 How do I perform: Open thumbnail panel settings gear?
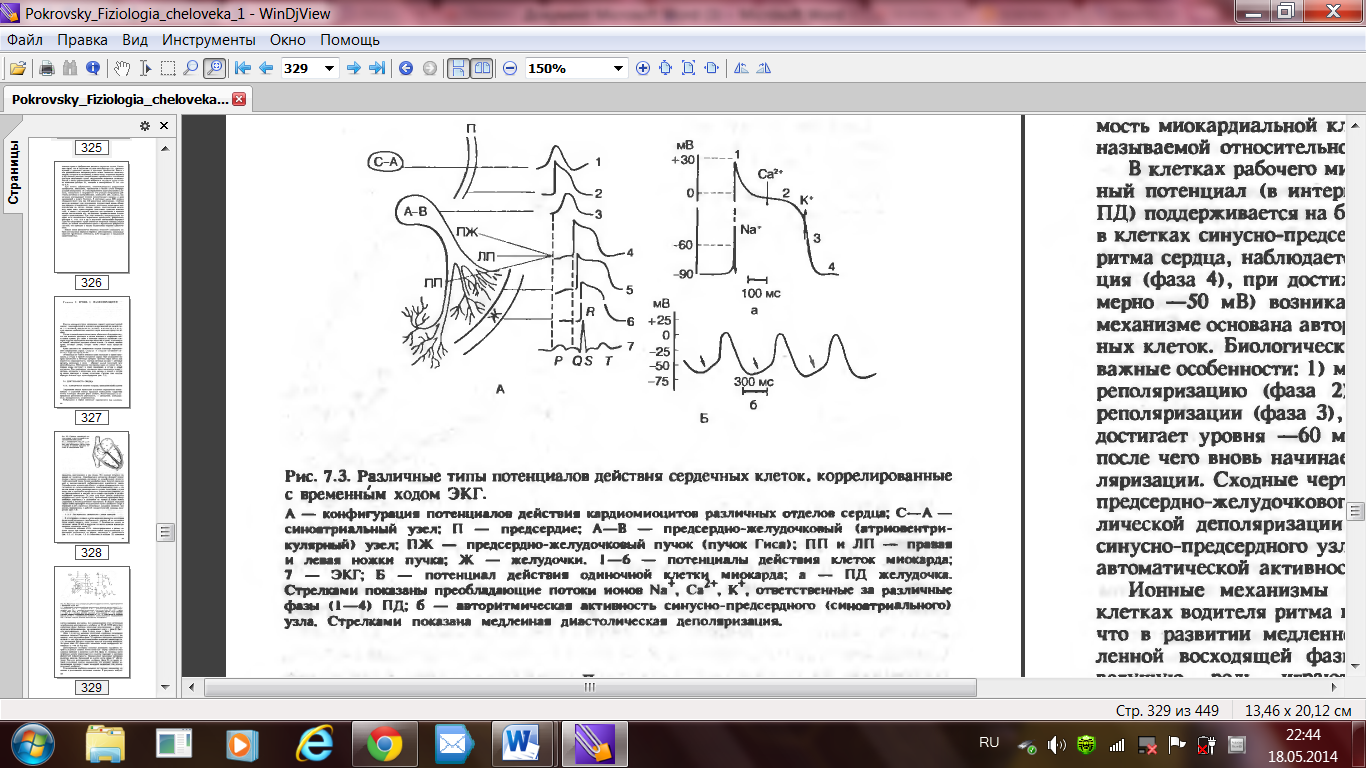click(x=145, y=126)
